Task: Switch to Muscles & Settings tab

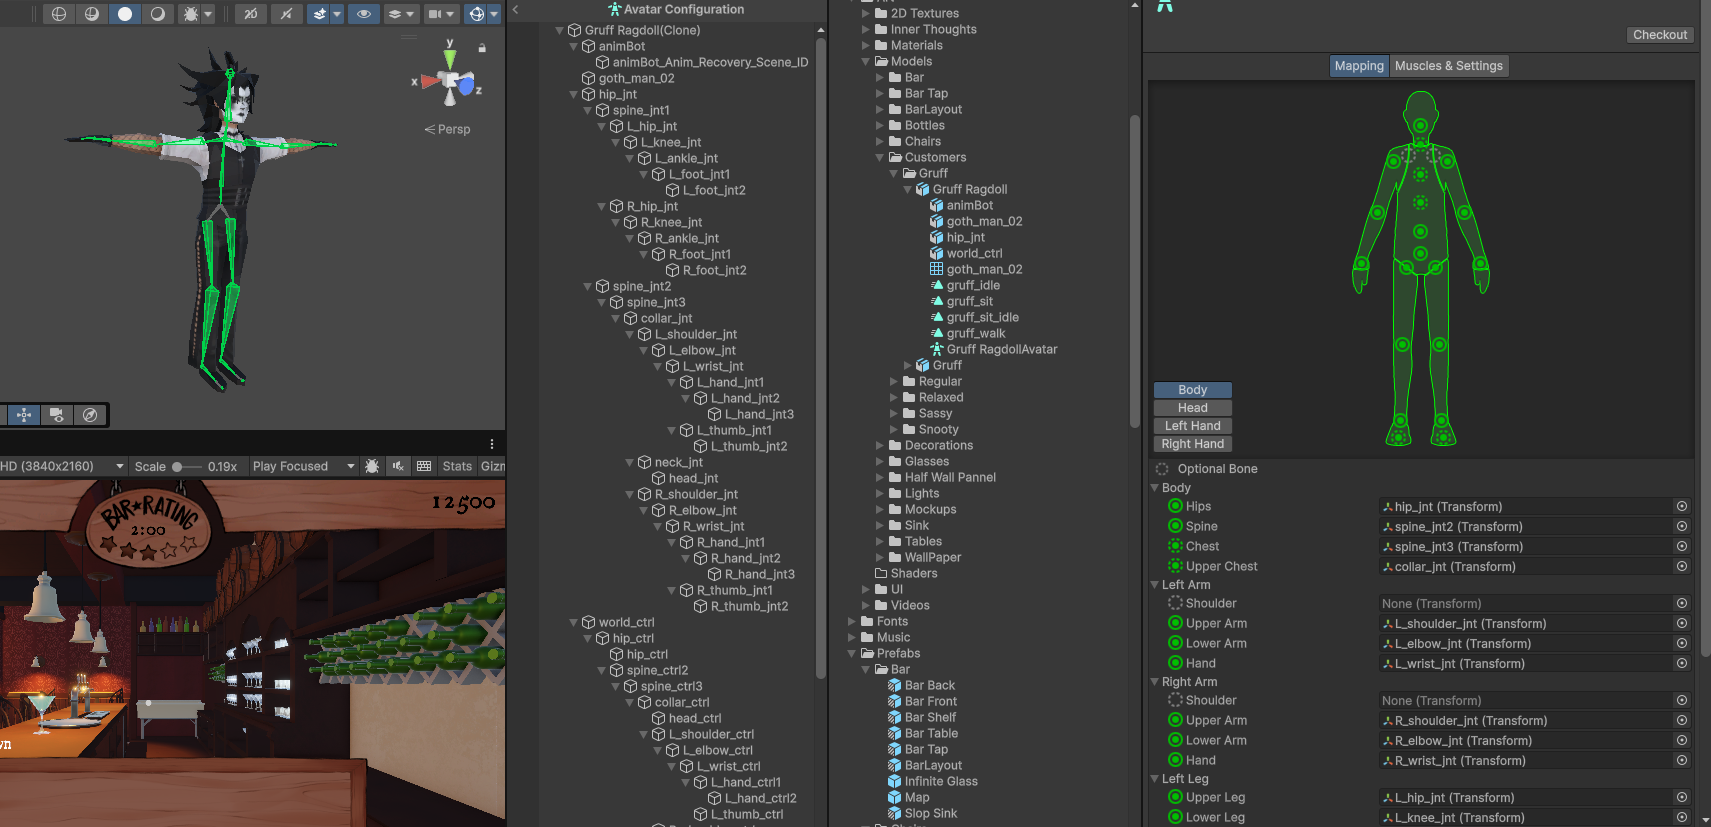Action: (x=1448, y=66)
